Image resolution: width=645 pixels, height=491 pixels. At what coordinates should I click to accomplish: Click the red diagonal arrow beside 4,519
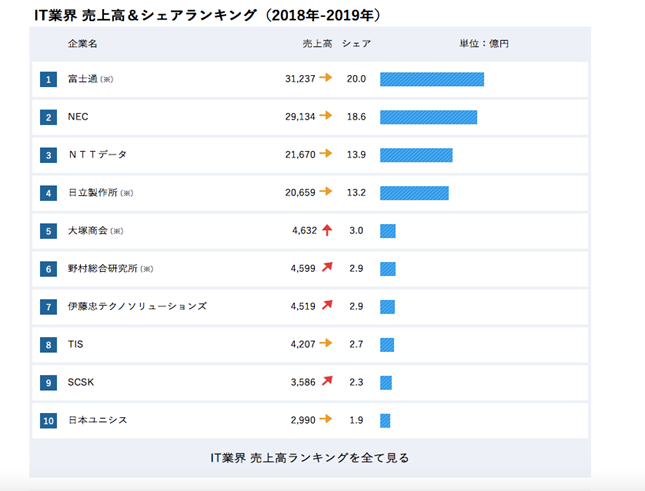325,306
